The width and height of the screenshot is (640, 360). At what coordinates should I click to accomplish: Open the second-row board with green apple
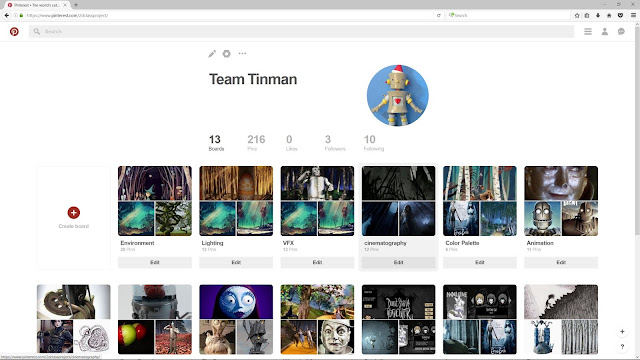coord(155,319)
